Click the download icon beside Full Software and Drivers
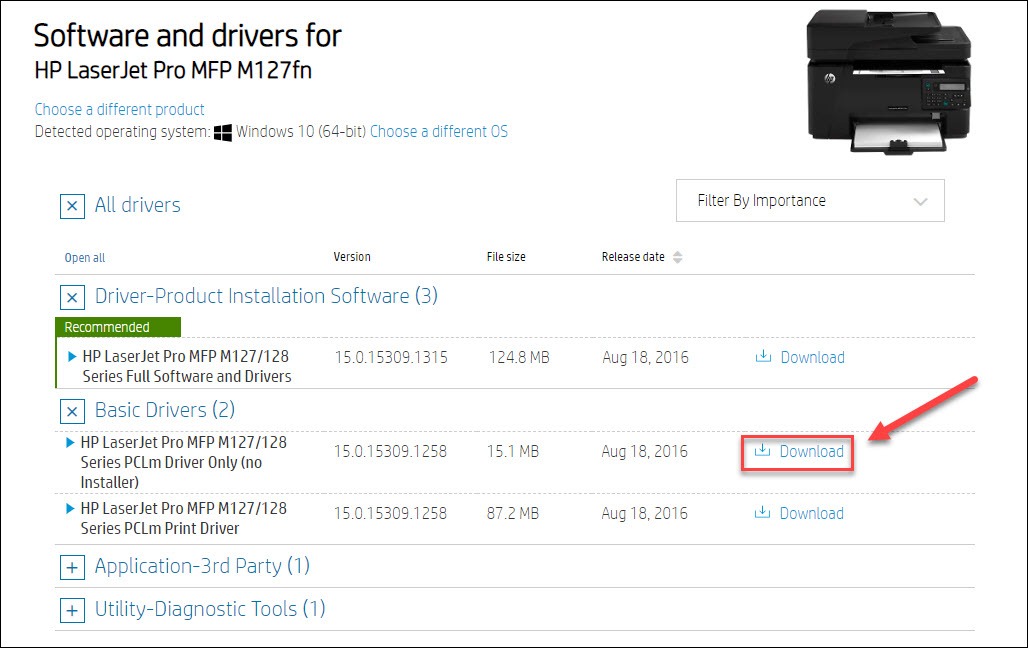Viewport: 1028px width, 648px height. pyautogui.click(x=765, y=357)
